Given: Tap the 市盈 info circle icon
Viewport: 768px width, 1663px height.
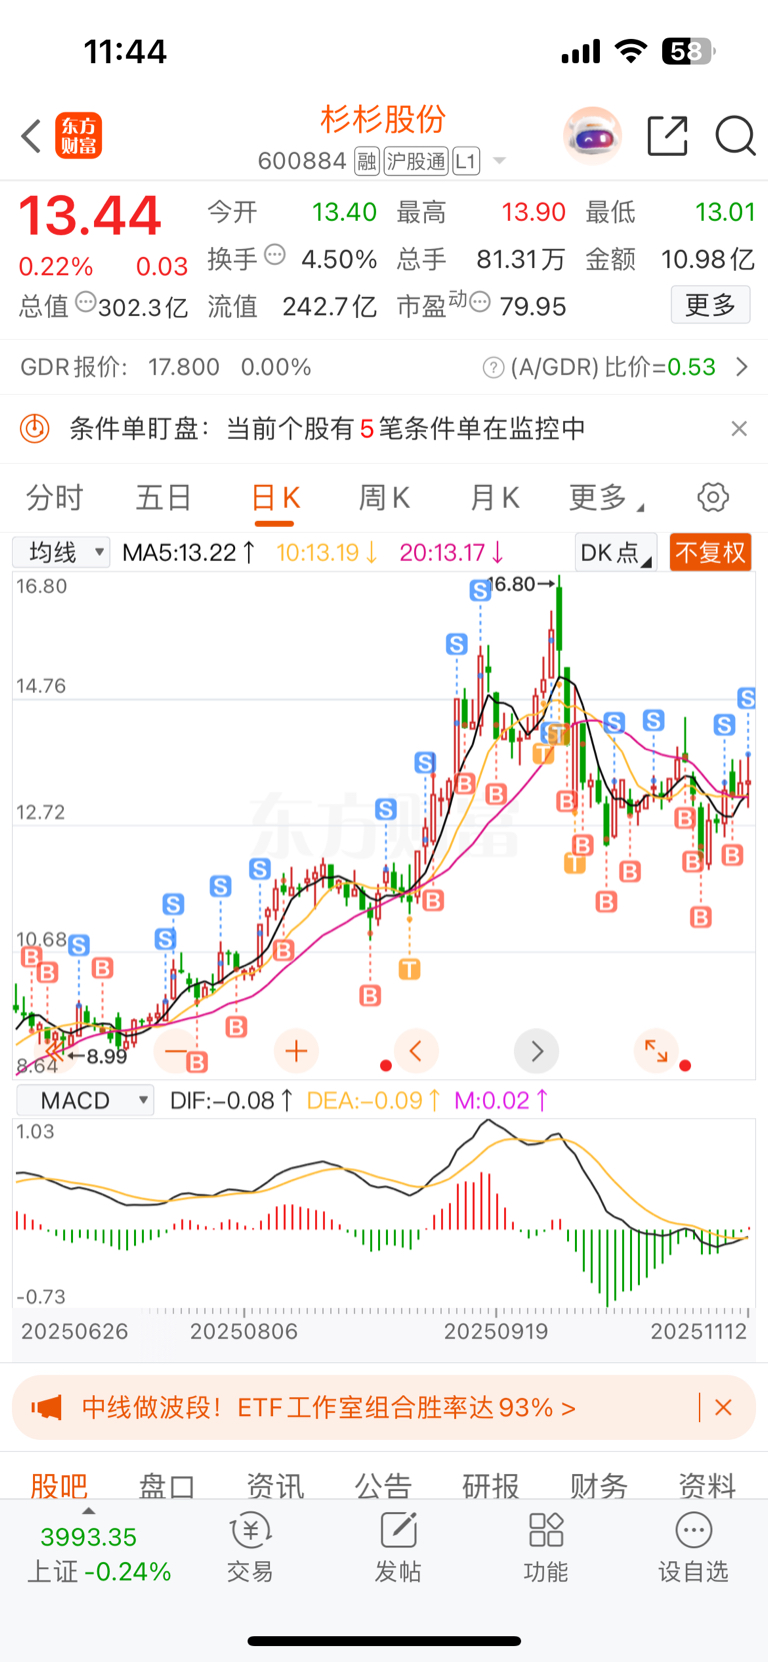Looking at the screenshot, I should tap(480, 301).
